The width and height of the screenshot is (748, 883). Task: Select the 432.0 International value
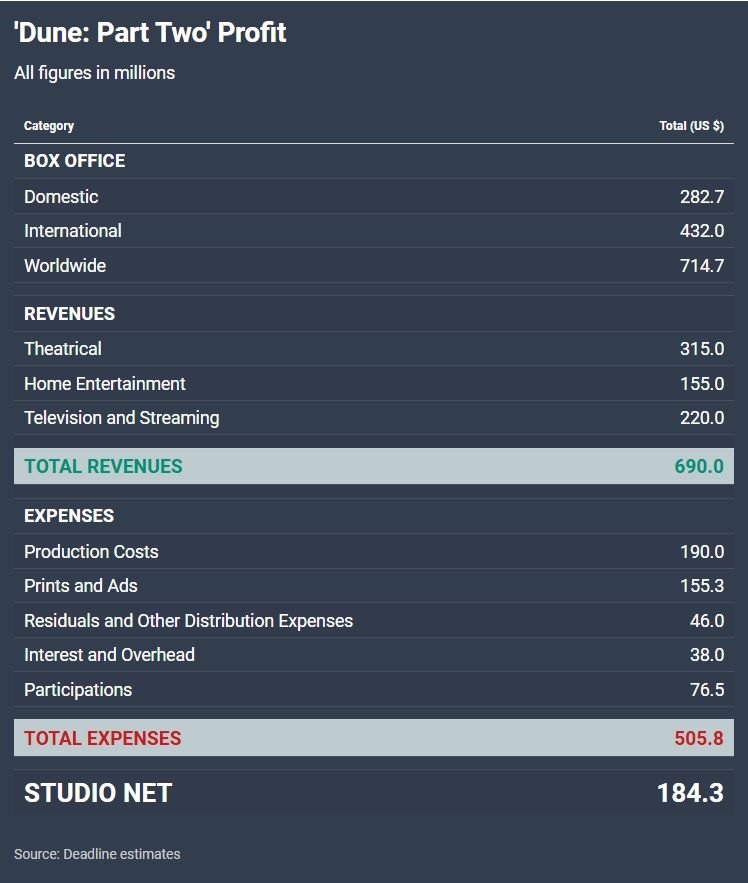pos(702,231)
